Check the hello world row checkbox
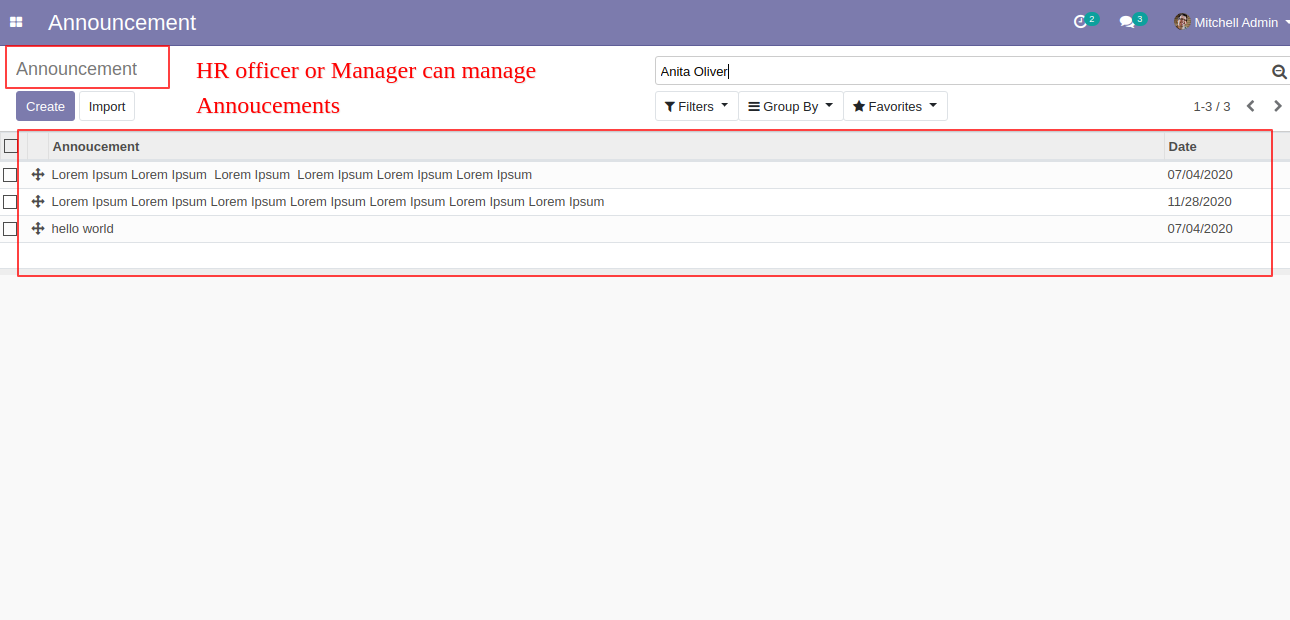 point(11,229)
